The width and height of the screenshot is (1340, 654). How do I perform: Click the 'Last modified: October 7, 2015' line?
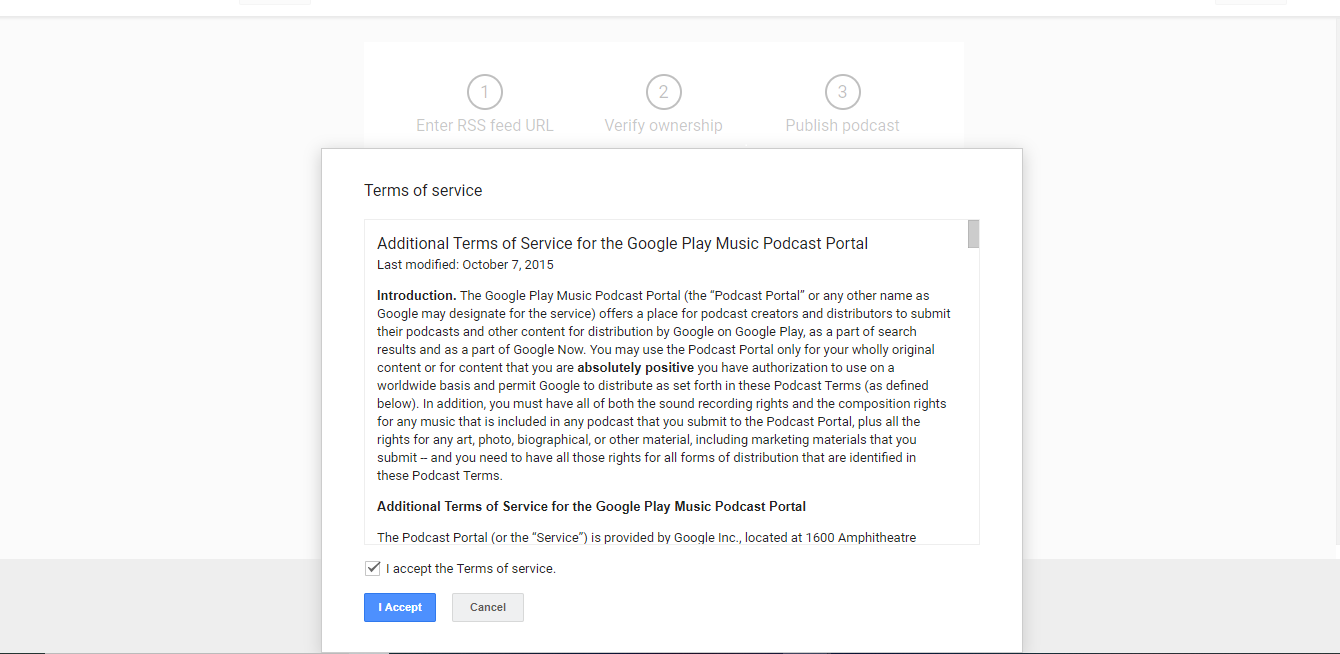(465, 265)
